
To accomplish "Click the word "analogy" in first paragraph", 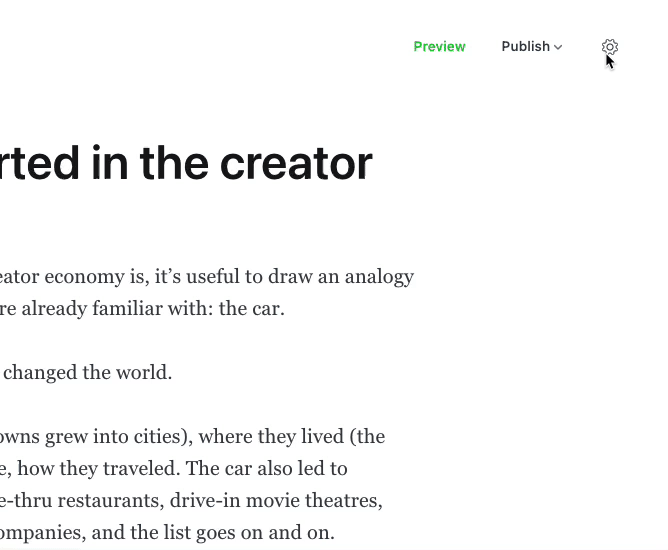I will [x=379, y=277].
